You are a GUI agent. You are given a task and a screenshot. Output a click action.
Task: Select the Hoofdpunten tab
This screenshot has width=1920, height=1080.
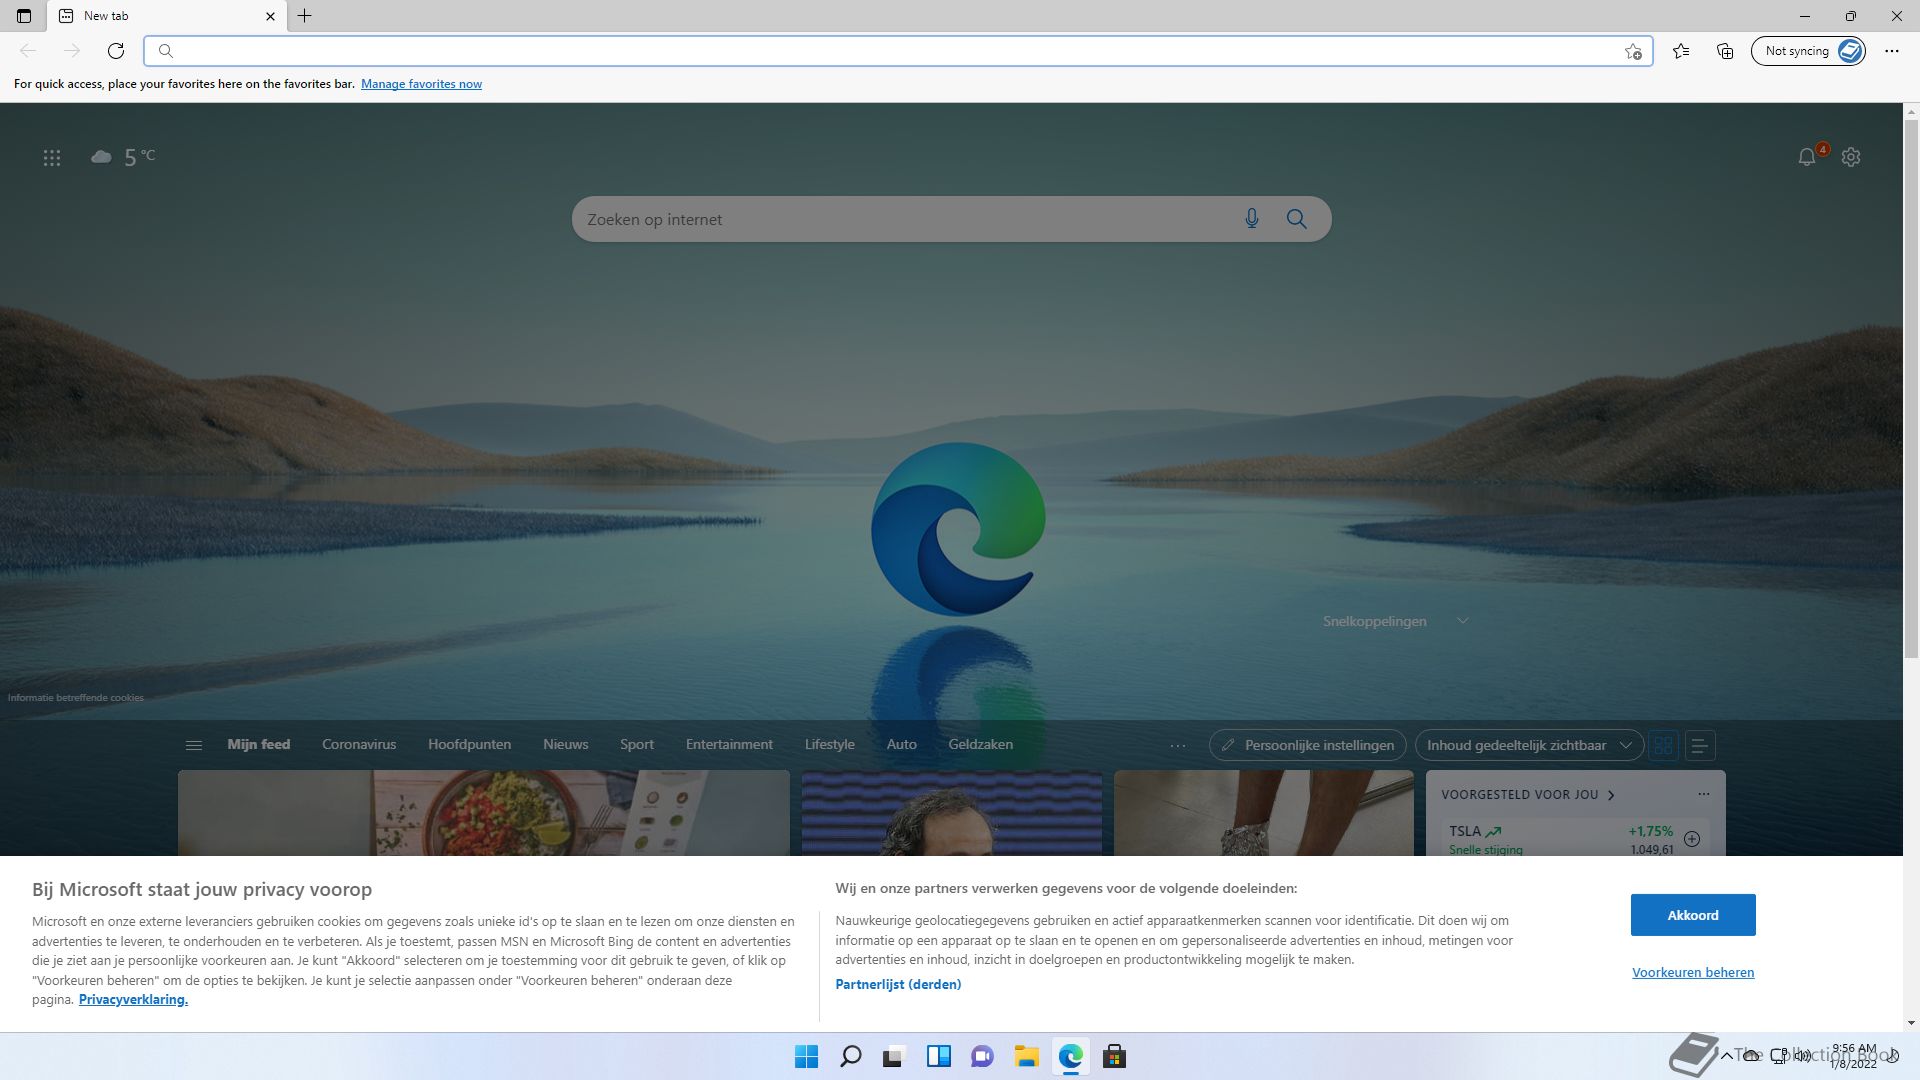[469, 744]
